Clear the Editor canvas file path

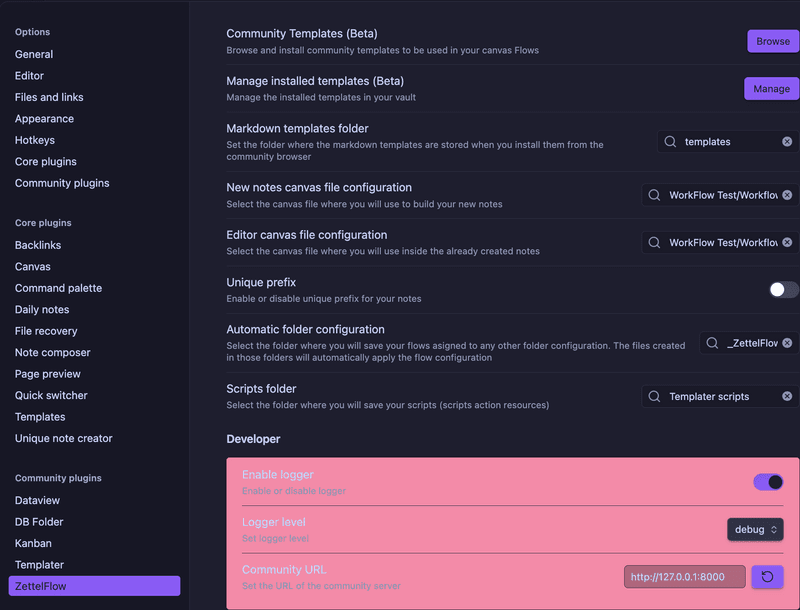point(787,243)
